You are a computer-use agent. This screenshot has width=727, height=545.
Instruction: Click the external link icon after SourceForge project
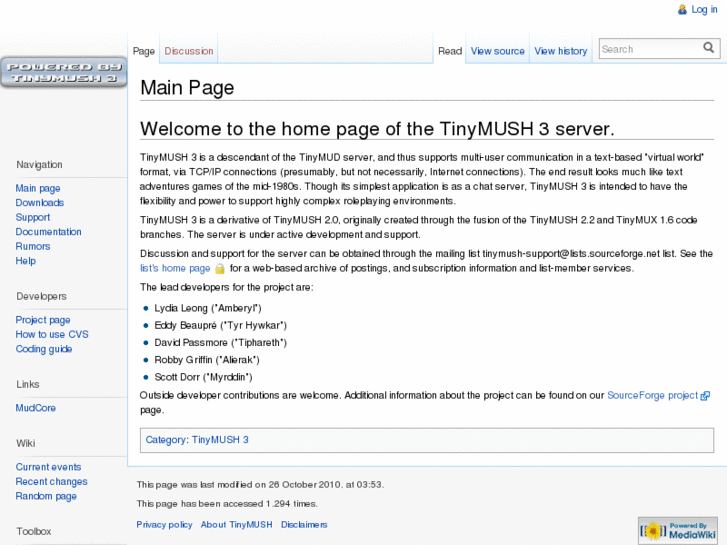[705, 396]
